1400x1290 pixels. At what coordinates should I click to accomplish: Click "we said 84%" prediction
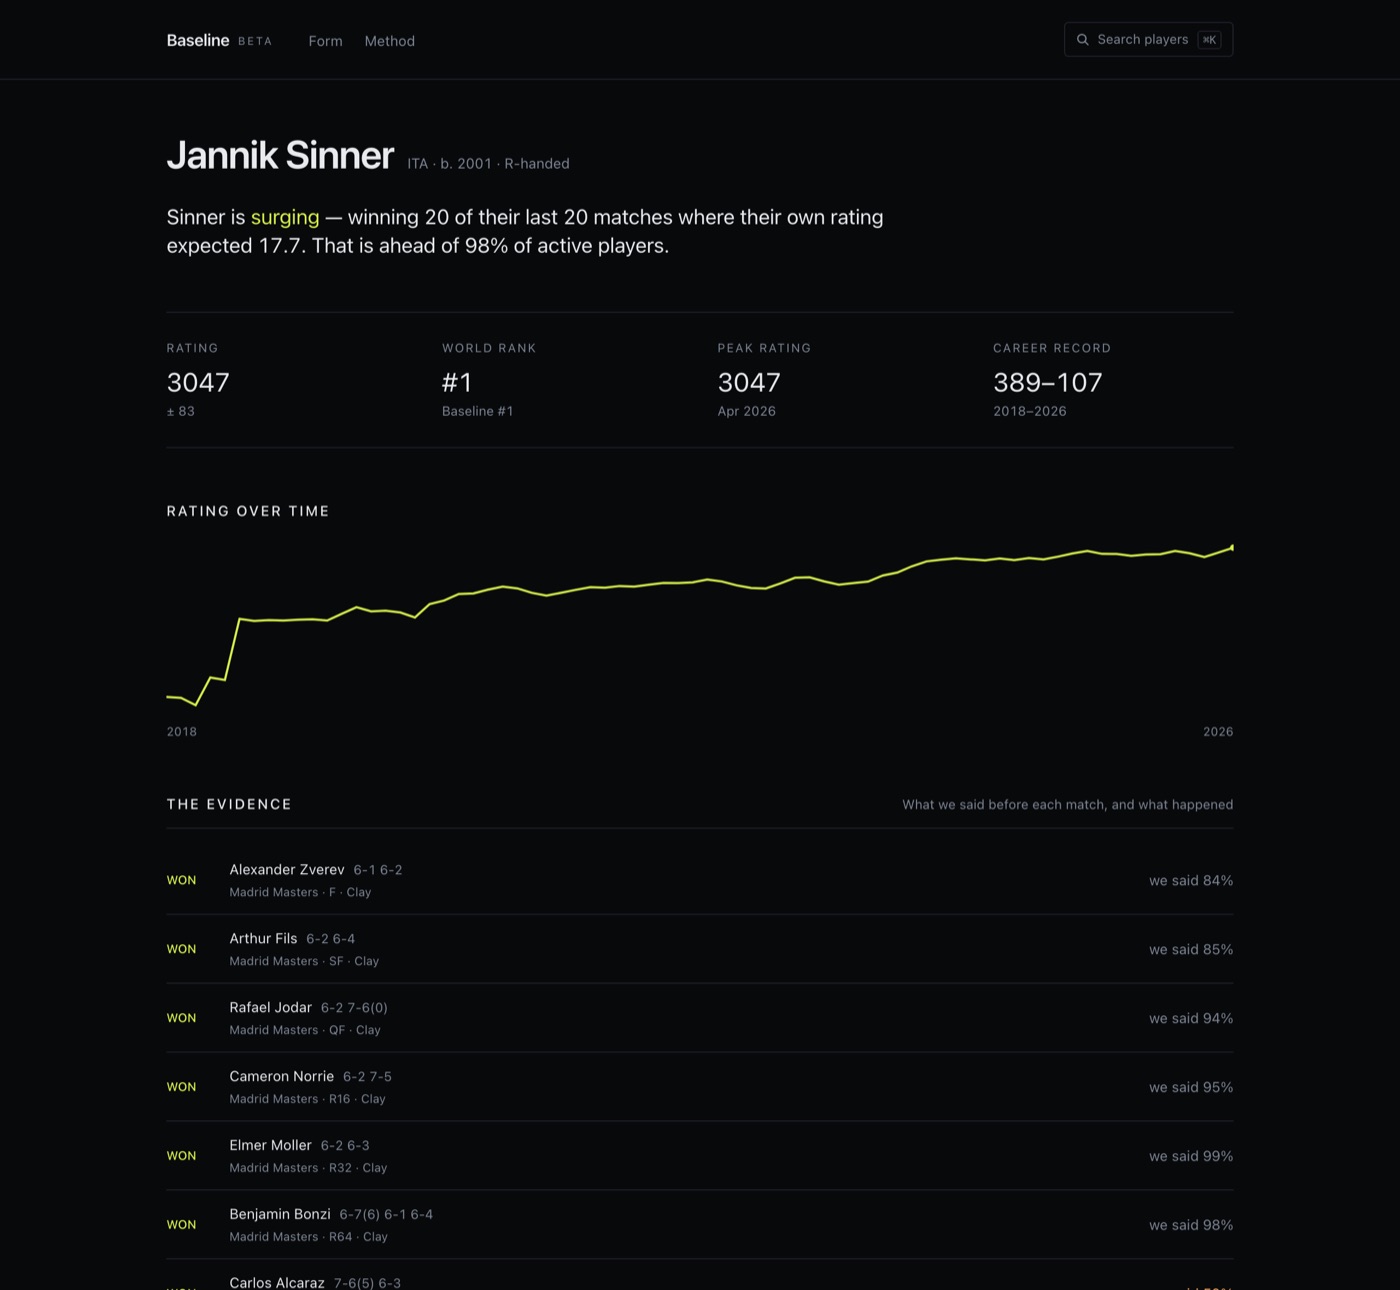pyautogui.click(x=1191, y=881)
